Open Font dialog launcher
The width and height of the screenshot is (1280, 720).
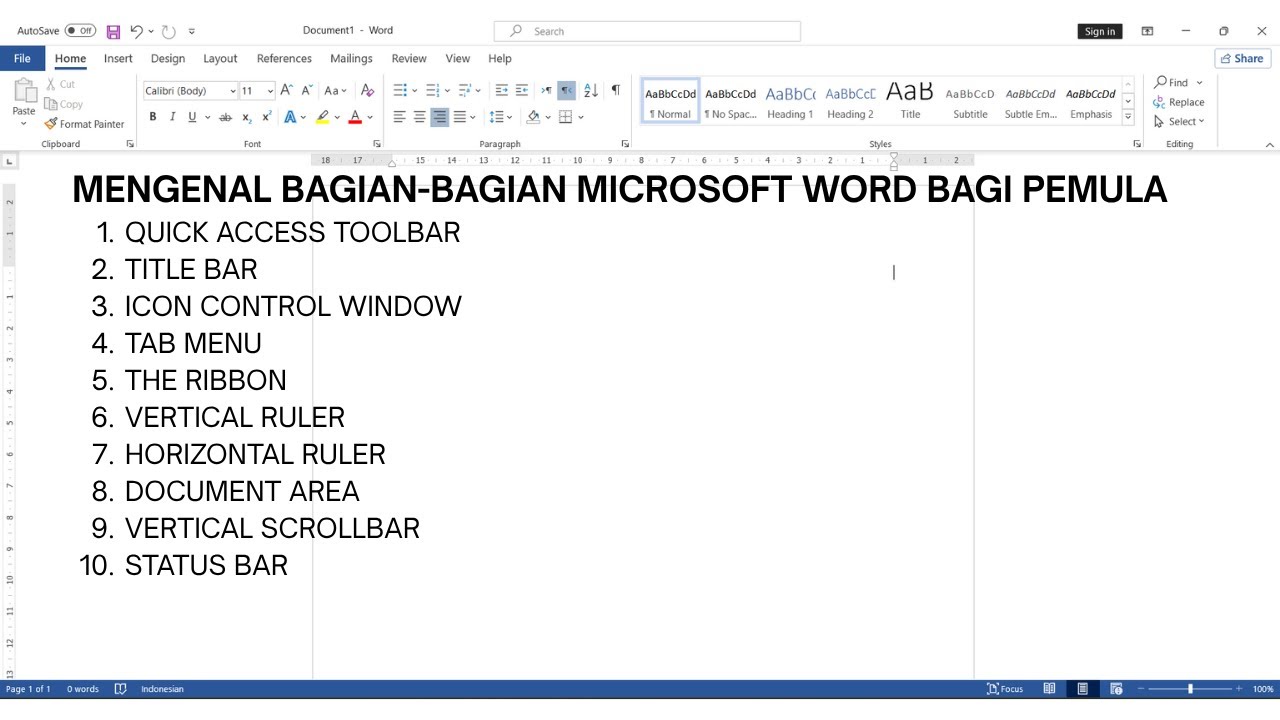(x=377, y=144)
